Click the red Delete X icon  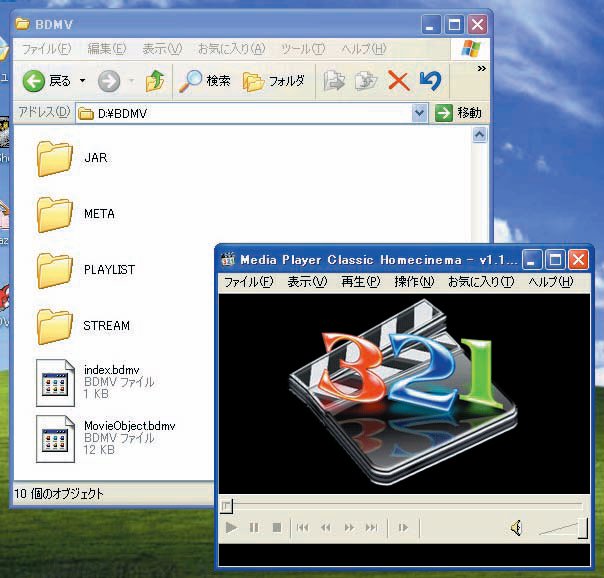399,81
